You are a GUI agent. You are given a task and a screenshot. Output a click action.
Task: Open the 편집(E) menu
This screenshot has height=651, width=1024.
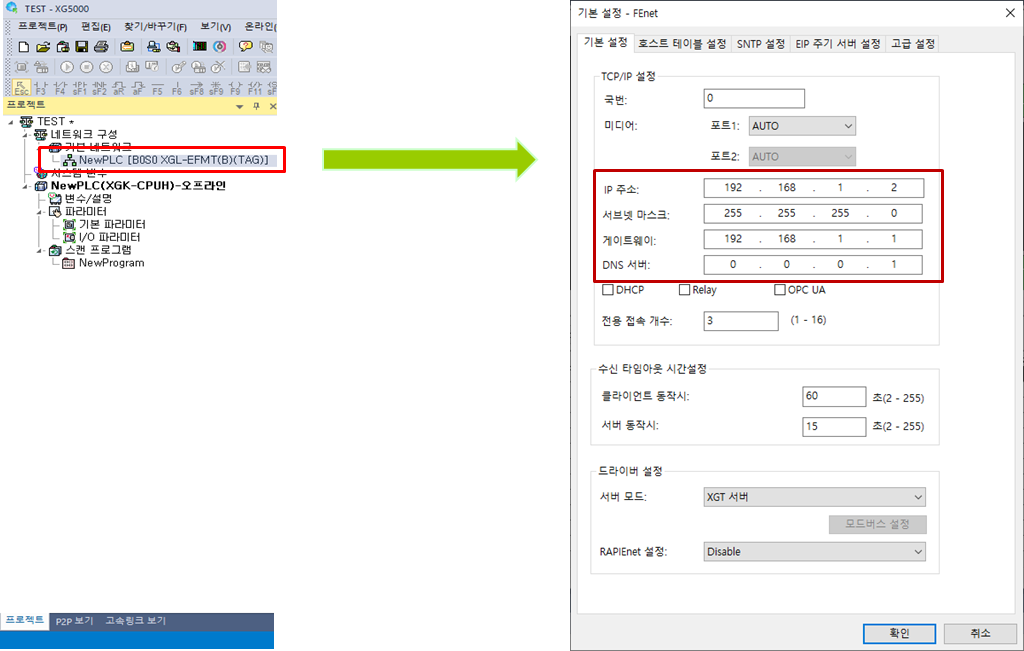click(x=95, y=27)
